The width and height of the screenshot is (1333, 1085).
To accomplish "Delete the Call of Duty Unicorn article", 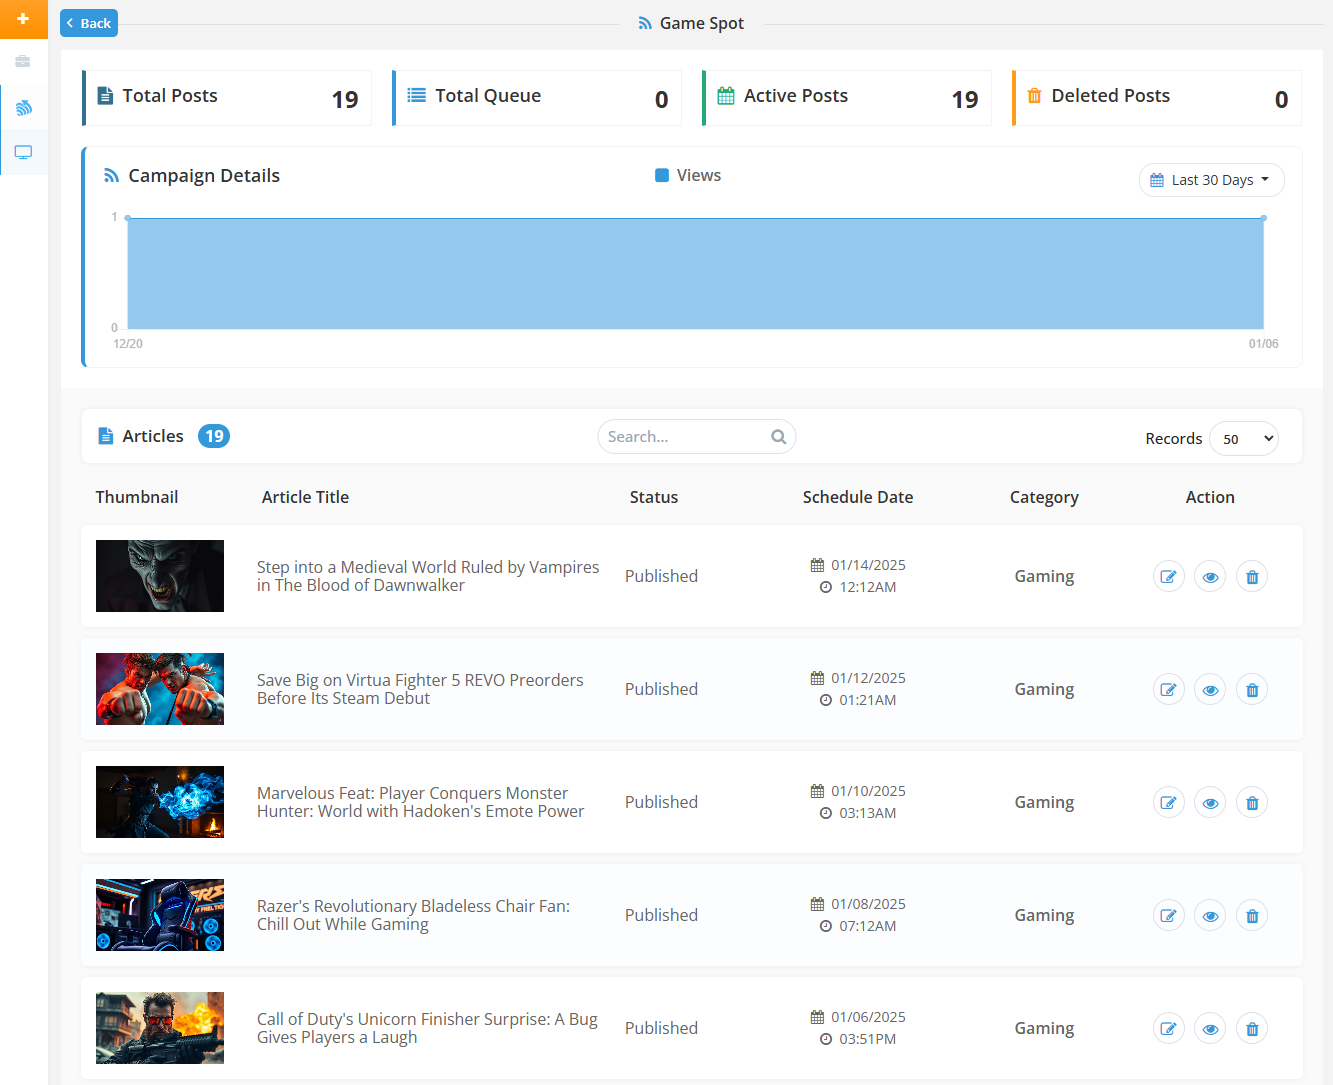I will (x=1252, y=1028).
